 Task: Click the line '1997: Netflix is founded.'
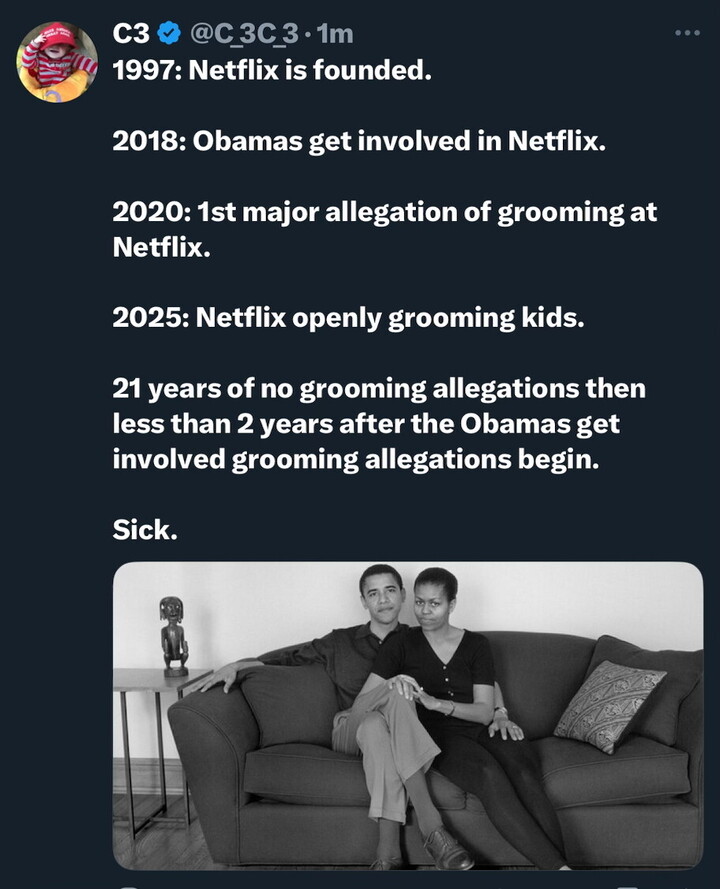[x=271, y=73]
